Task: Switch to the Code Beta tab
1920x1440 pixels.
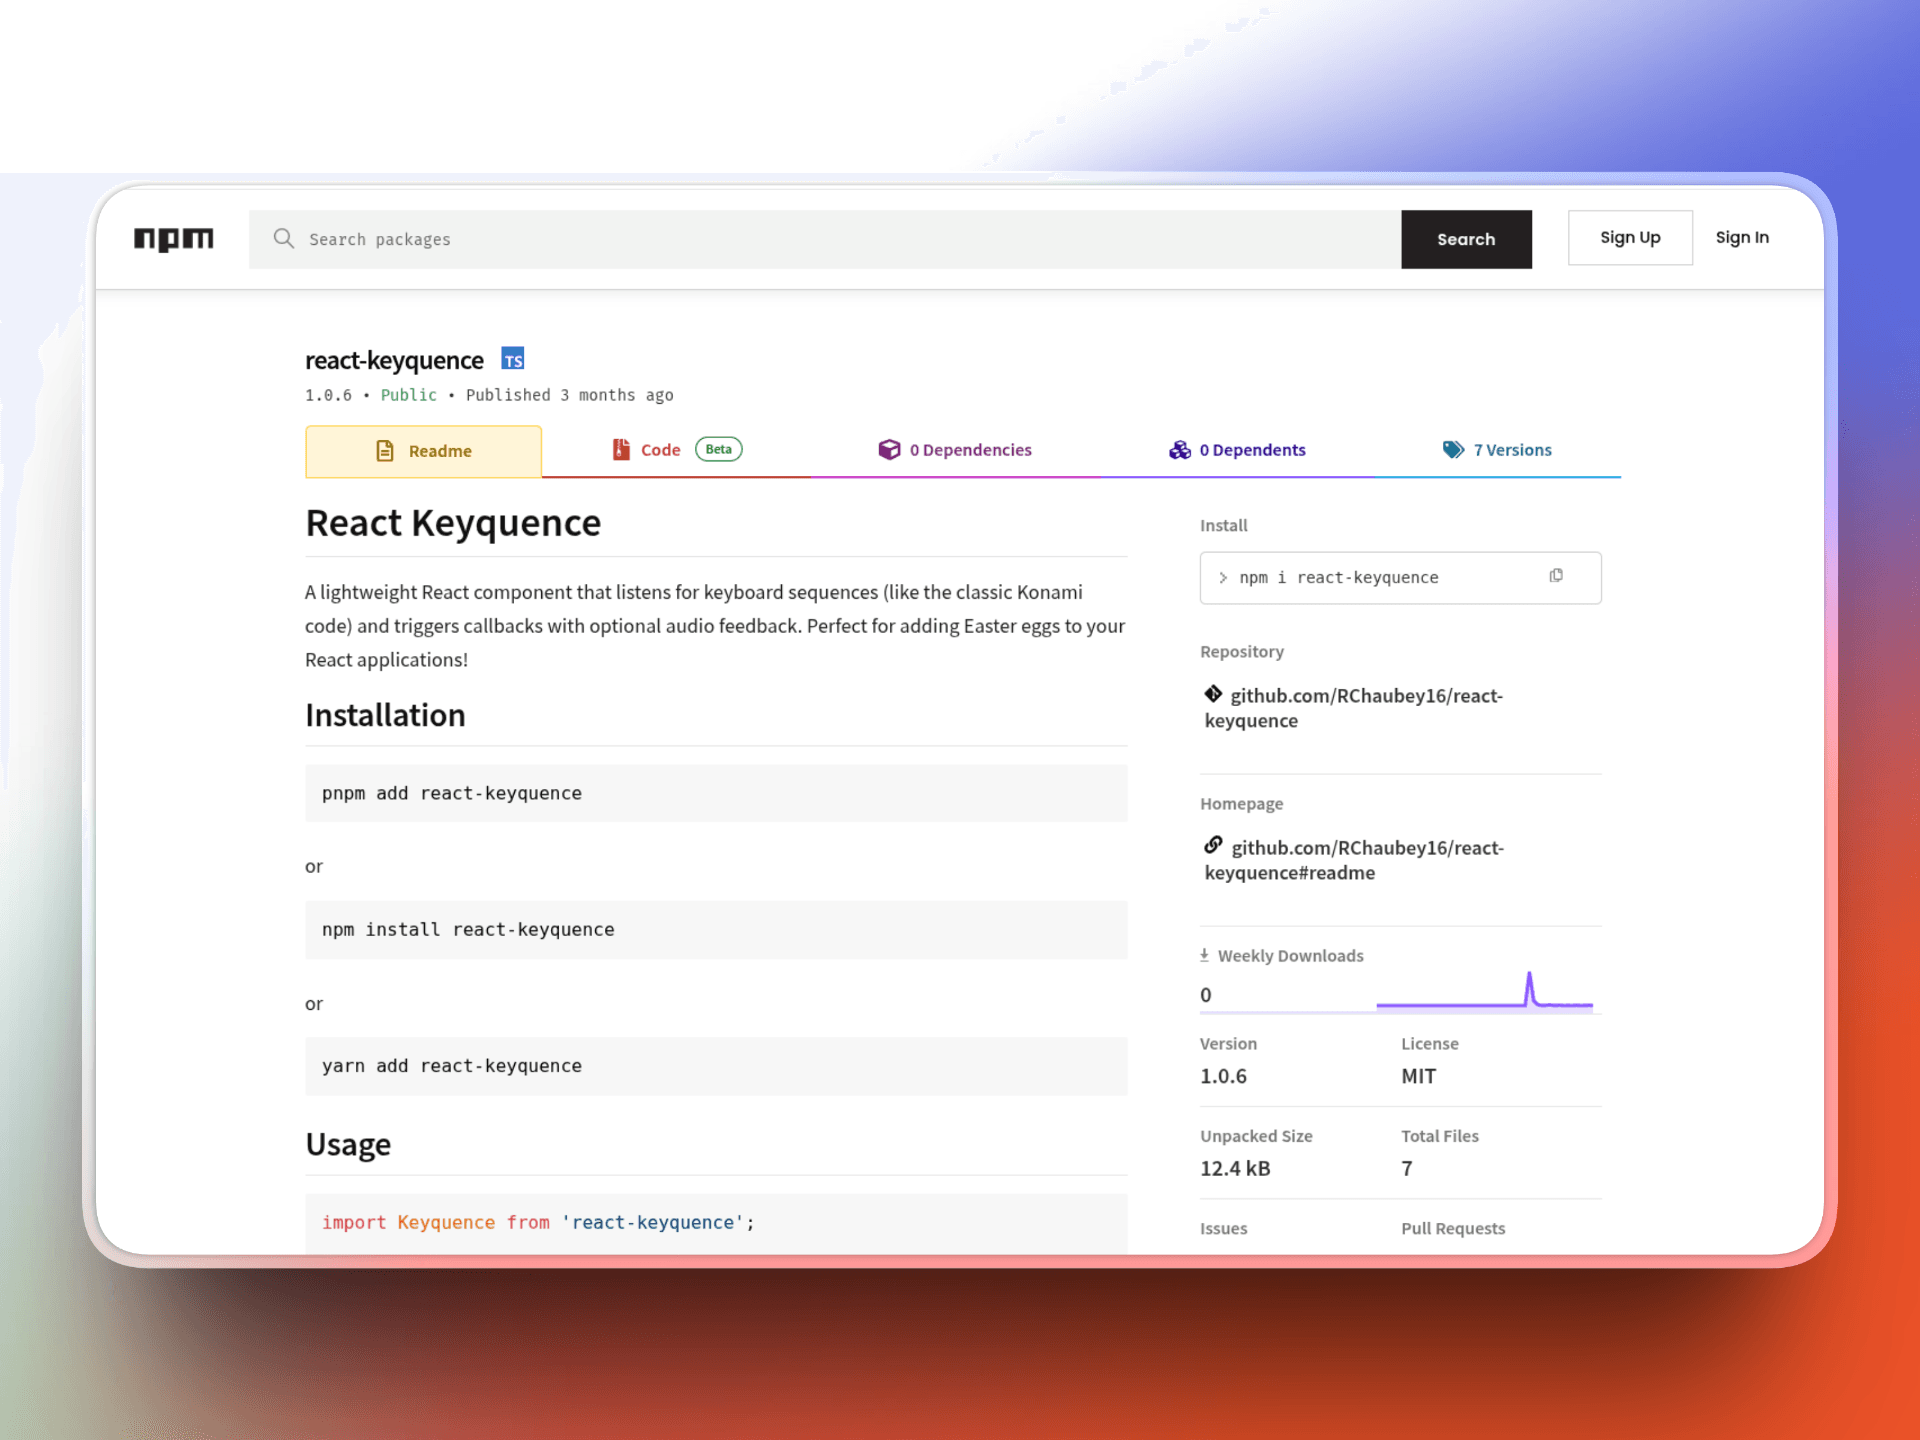Action: [660, 450]
